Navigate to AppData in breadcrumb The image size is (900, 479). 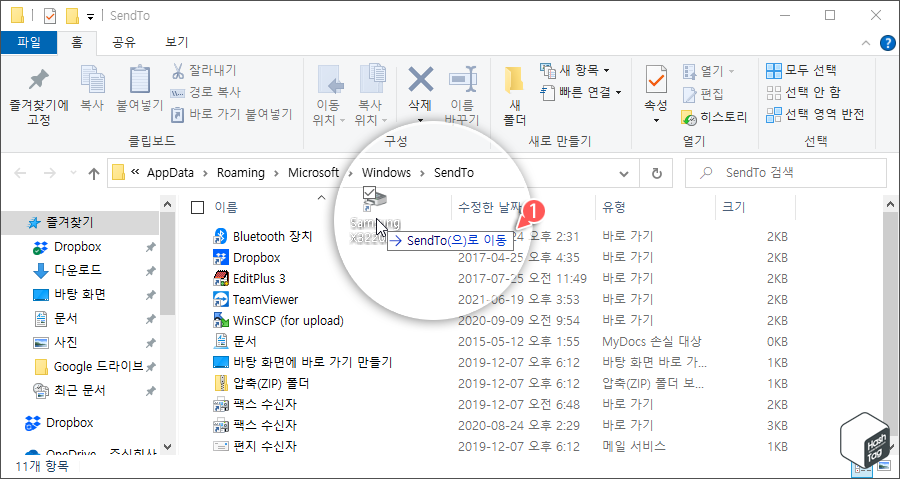pyautogui.click(x=170, y=173)
